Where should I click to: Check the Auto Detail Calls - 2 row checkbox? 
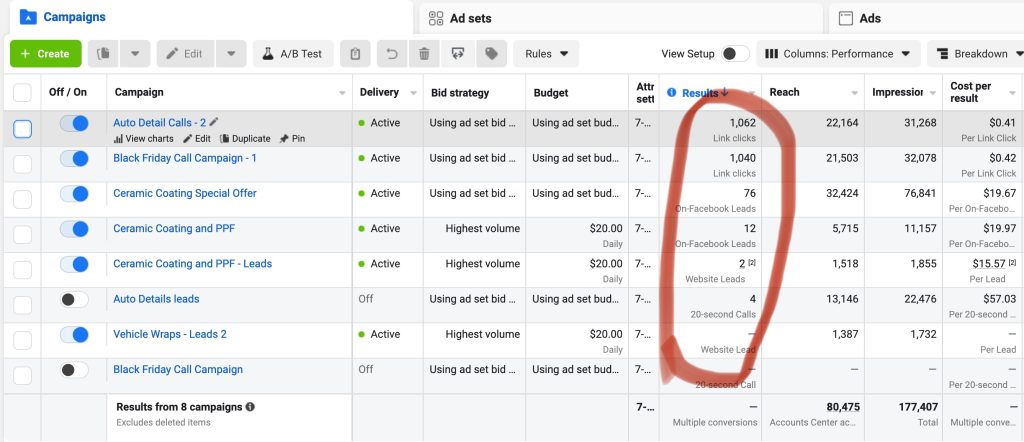(22, 128)
